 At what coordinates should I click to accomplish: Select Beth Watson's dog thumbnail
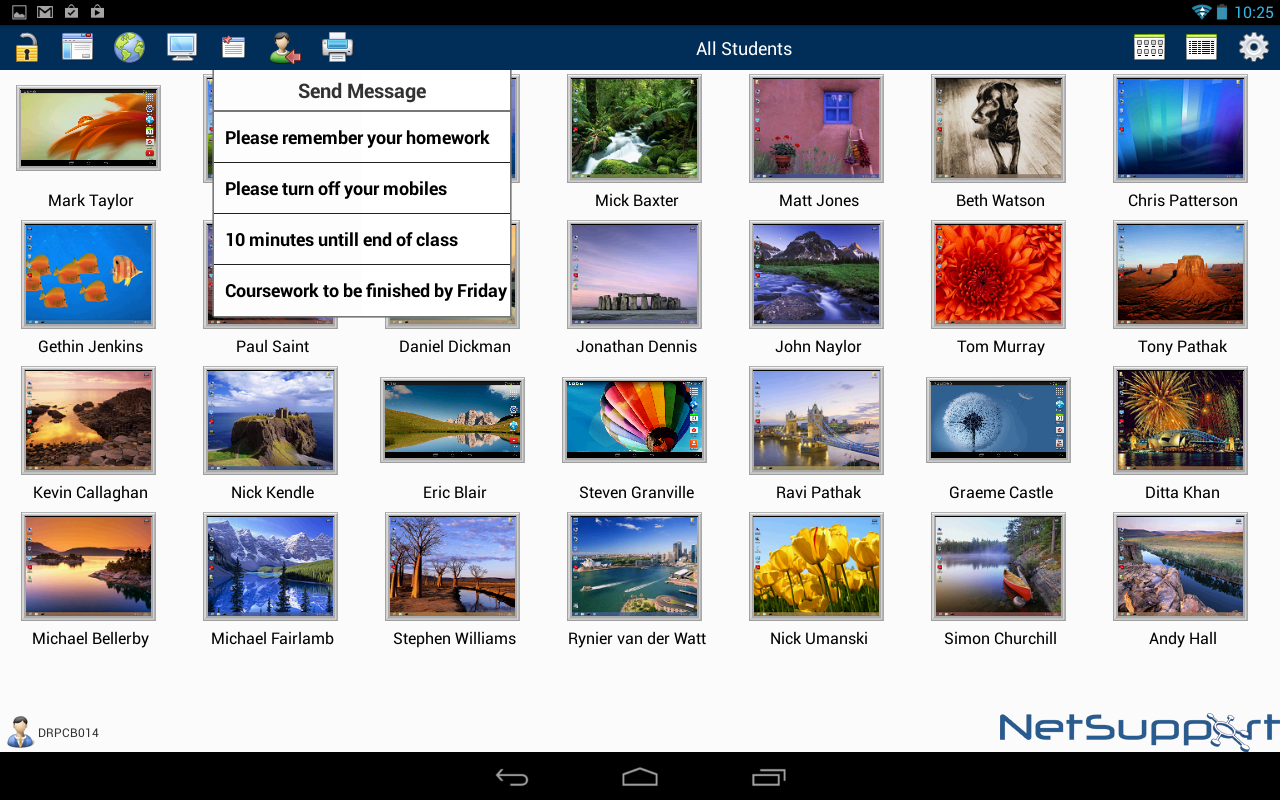coord(999,128)
